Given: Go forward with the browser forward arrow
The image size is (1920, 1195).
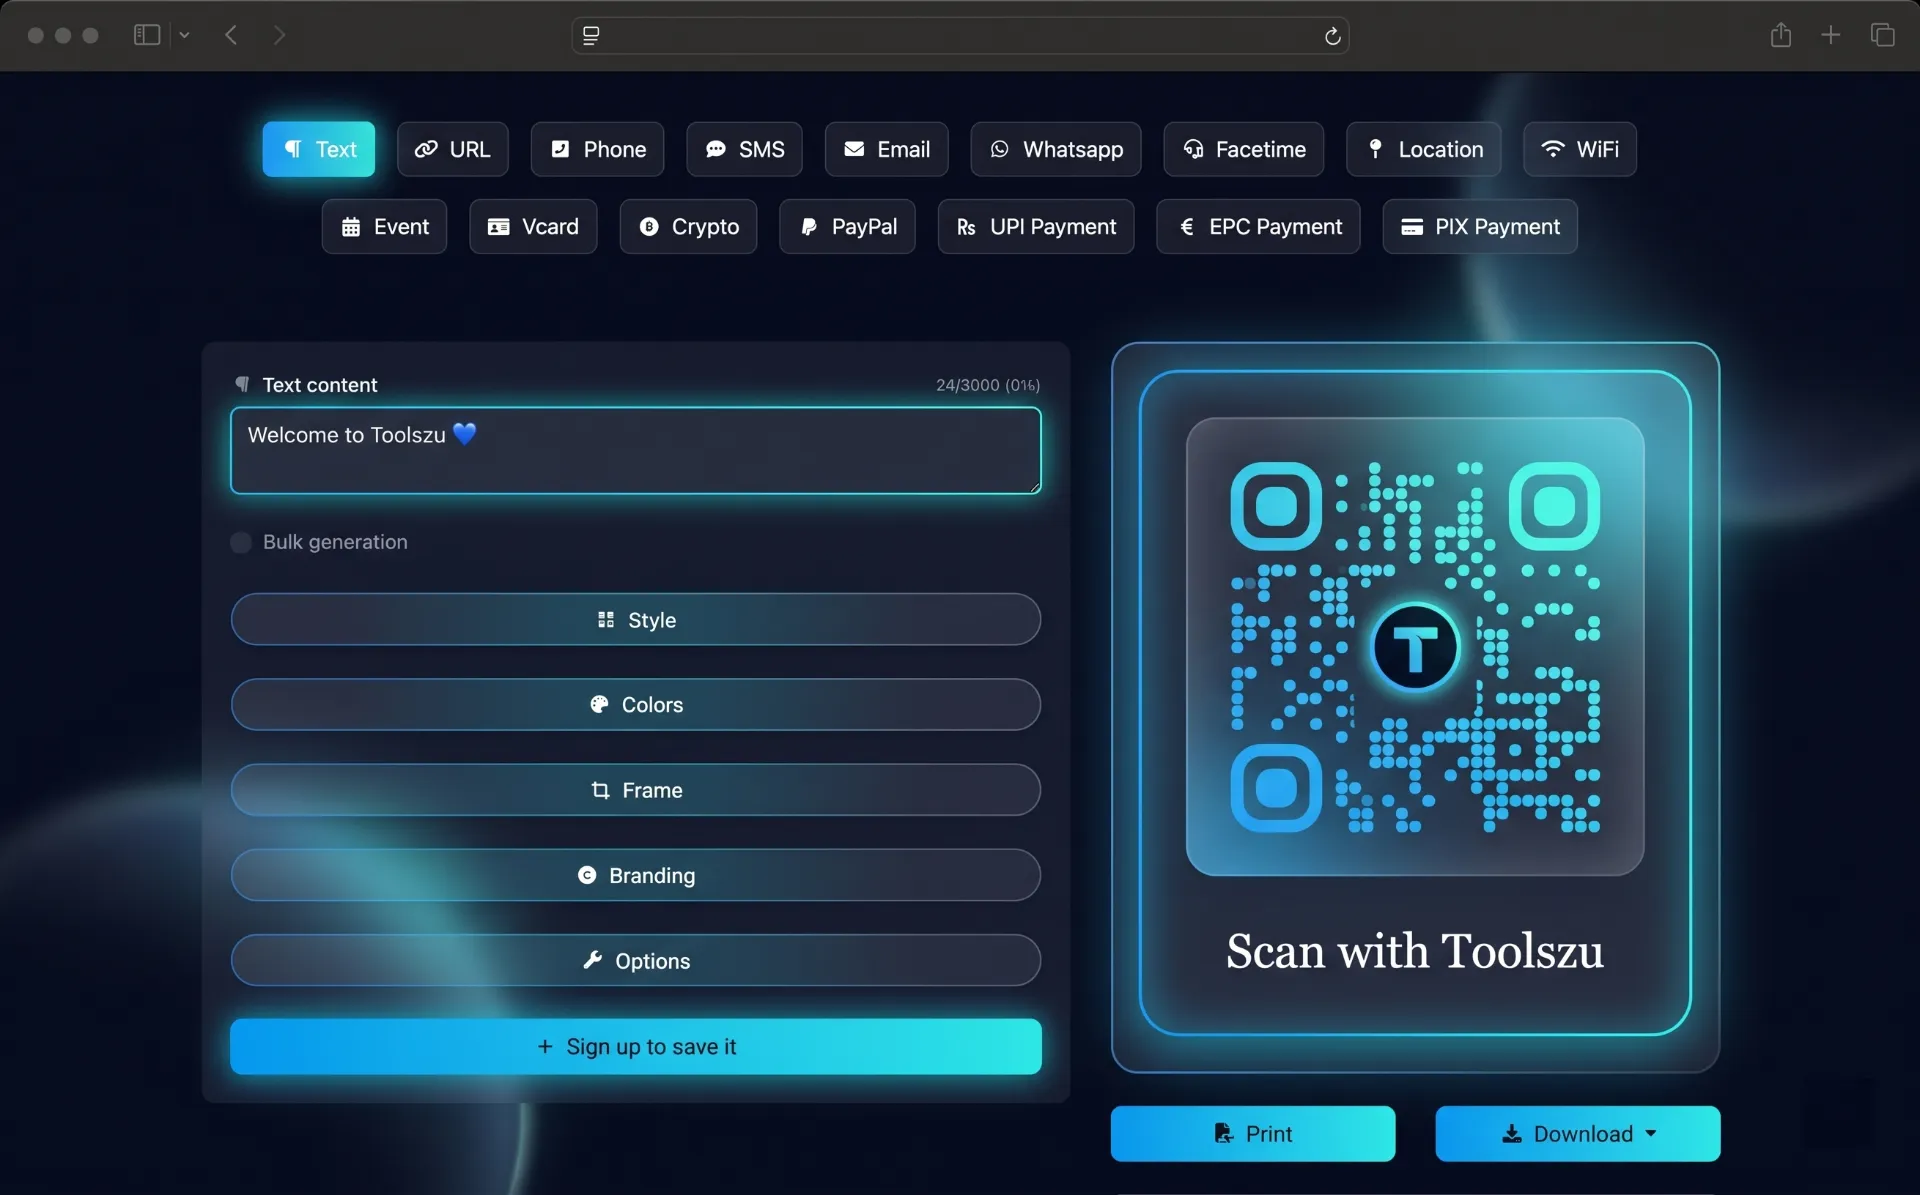Looking at the screenshot, I should pos(279,35).
